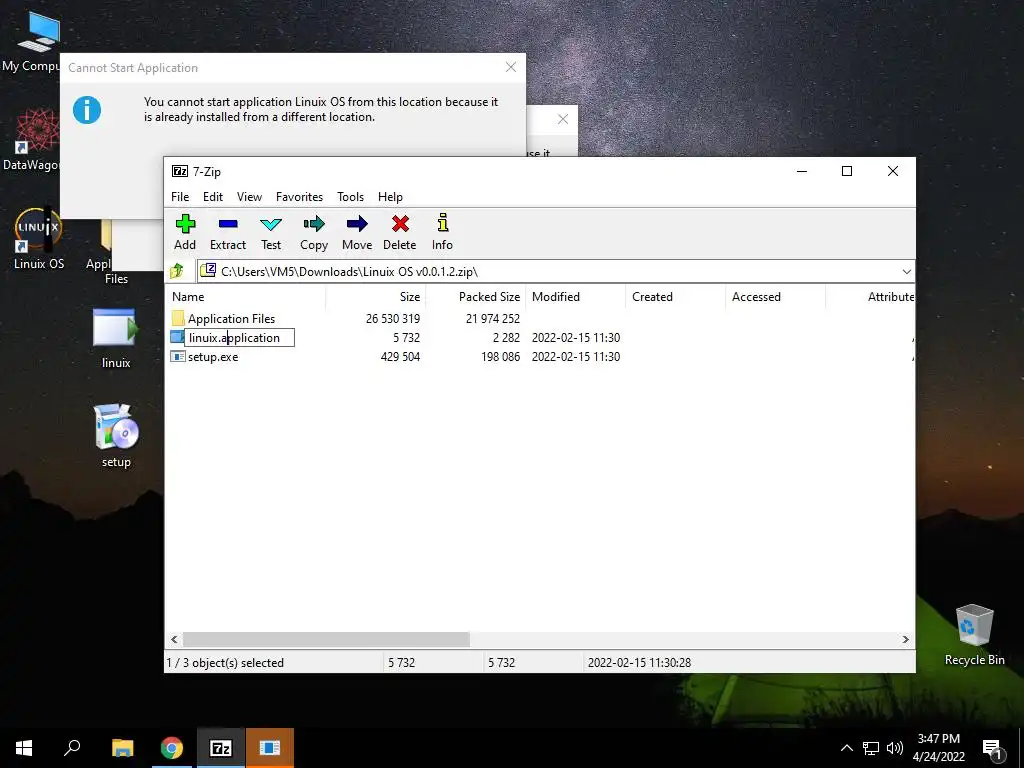Click the scroll right arrow of the file list
The height and width of the screenshot is (768, 1024).
pyautogui.click(x=906, y=639)
